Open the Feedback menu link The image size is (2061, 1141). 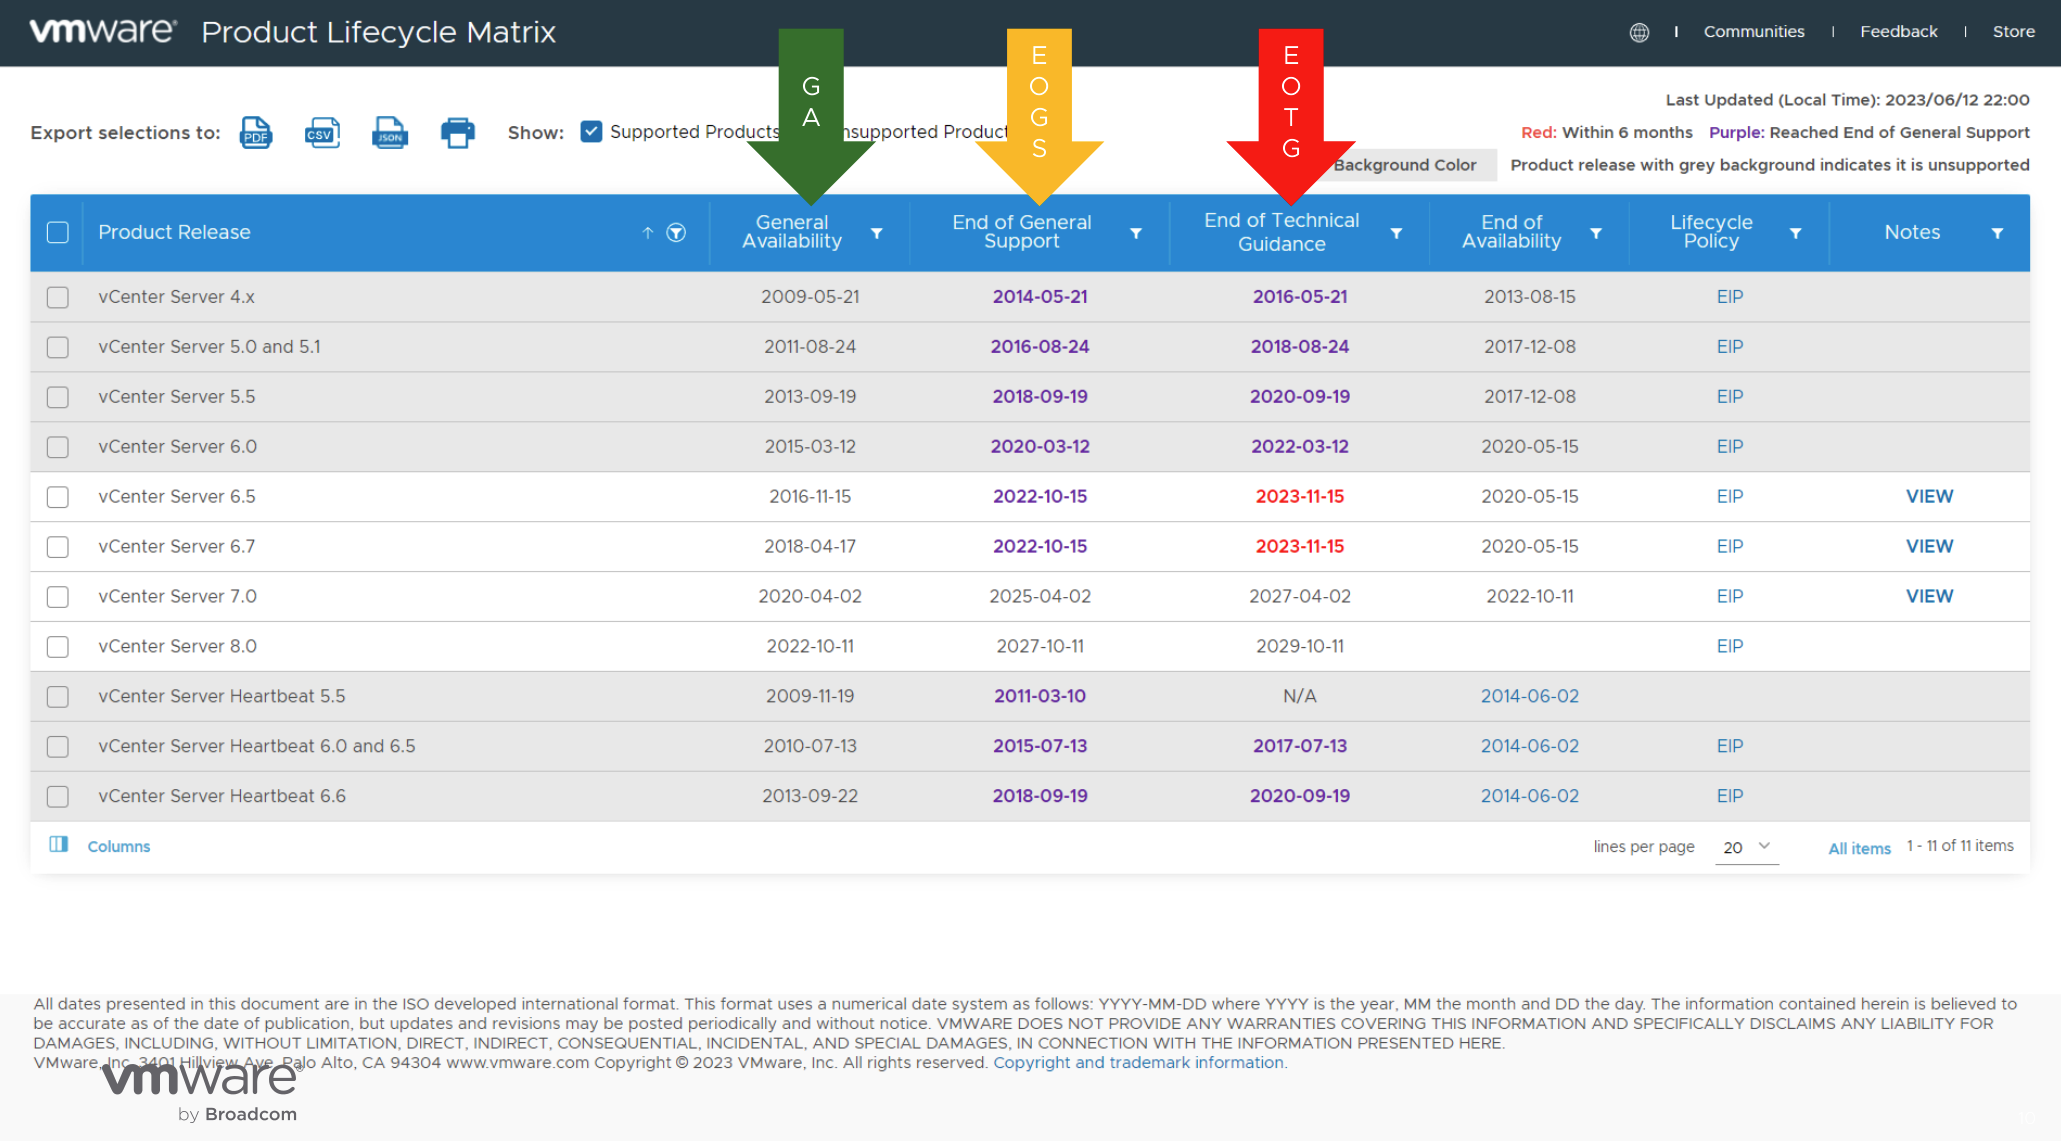tap(1898, 32)
